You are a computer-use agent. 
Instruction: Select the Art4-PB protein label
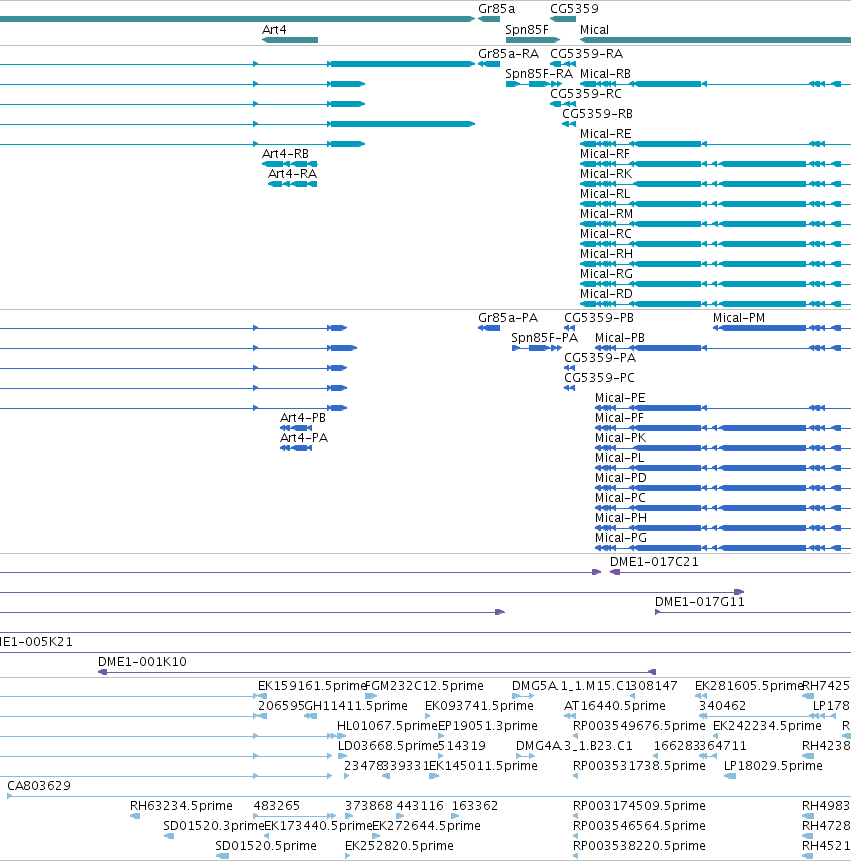tap(303, 418)
